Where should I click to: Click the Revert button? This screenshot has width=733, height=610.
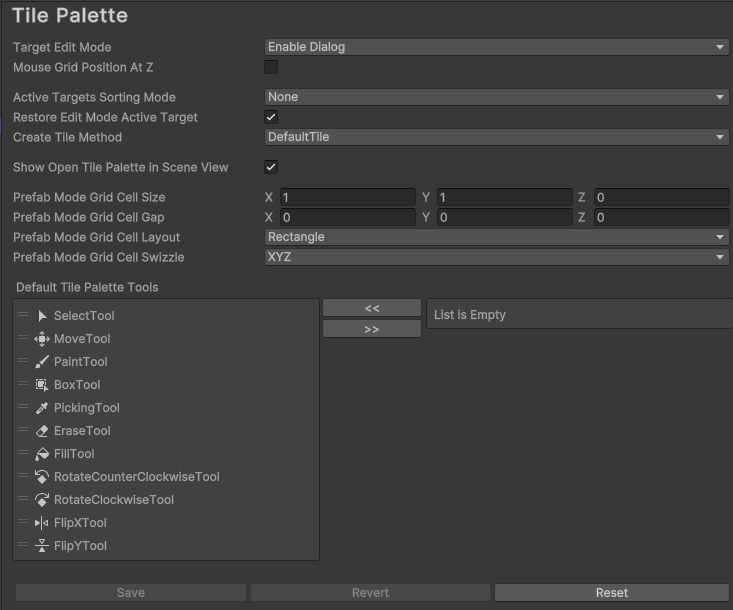tap(370, 593)
